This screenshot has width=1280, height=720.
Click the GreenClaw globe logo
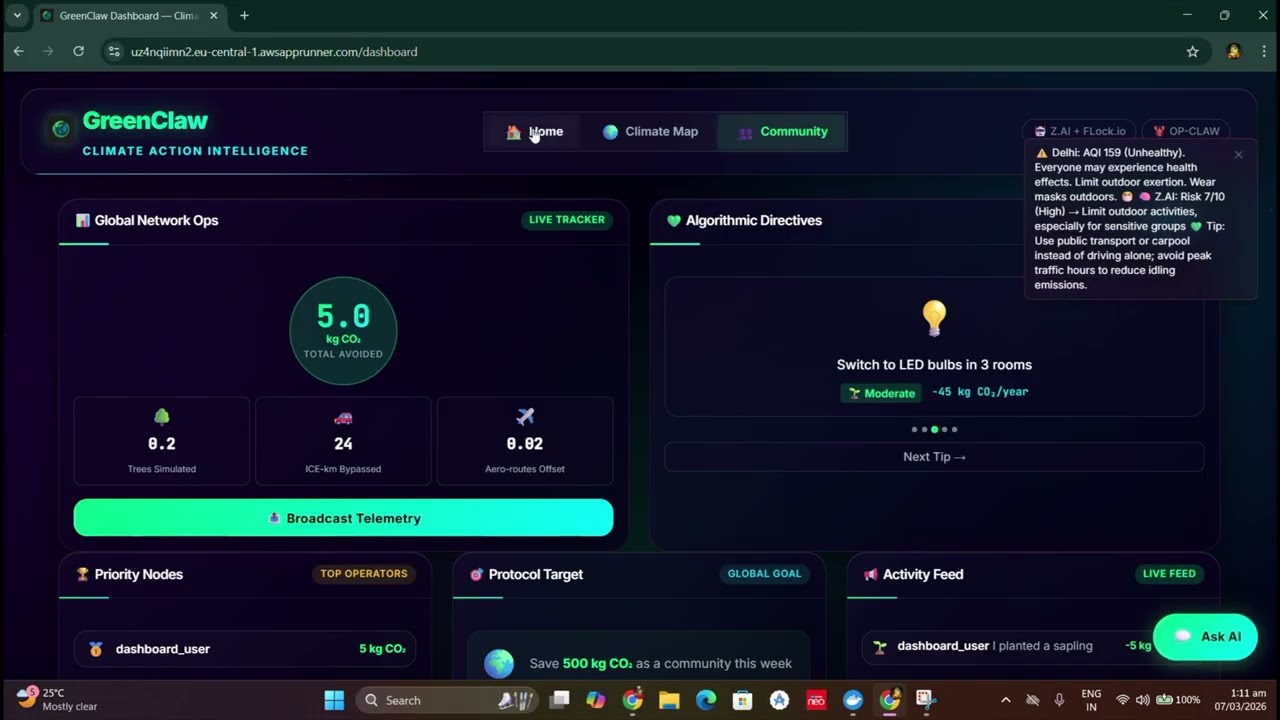(x=61, y=129)
